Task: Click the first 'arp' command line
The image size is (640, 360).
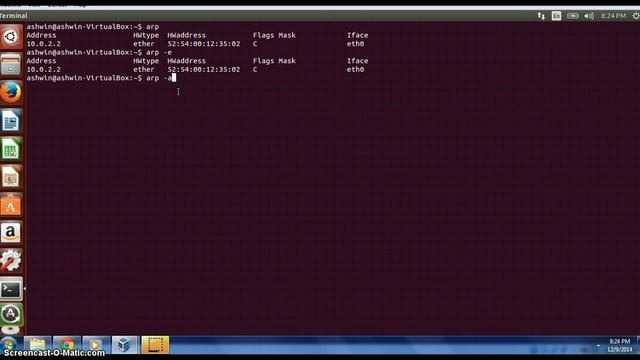Action: pos(93,27)
